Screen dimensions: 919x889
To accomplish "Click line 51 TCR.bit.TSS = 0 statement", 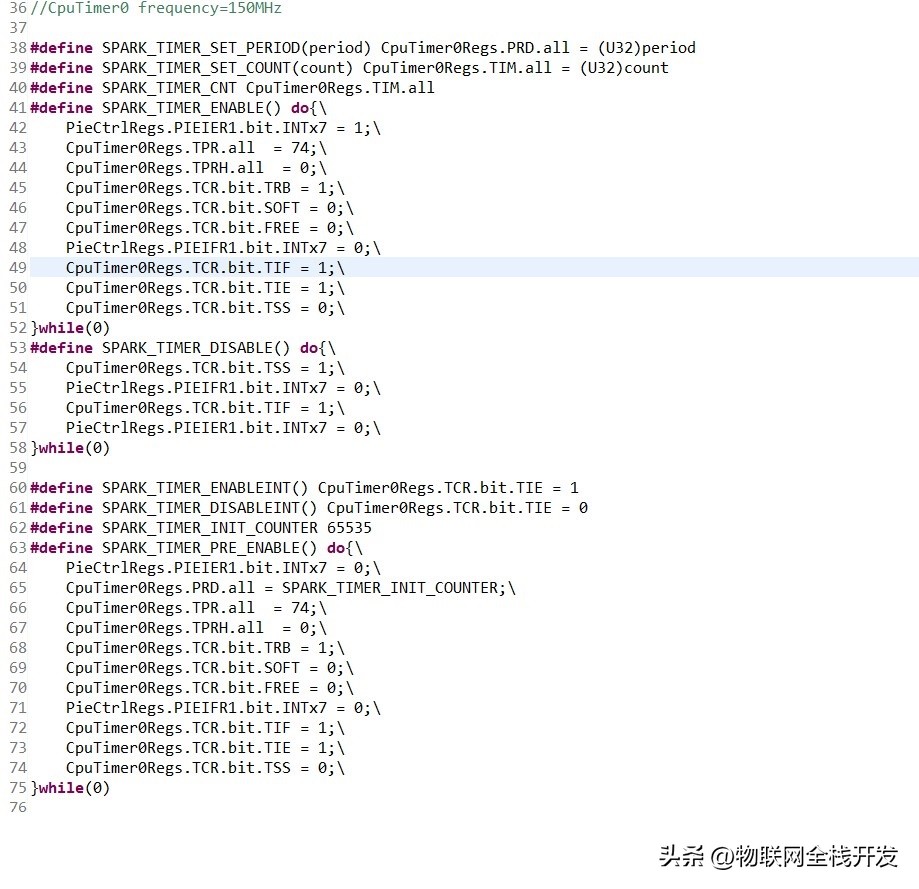I will coord(205,308).
